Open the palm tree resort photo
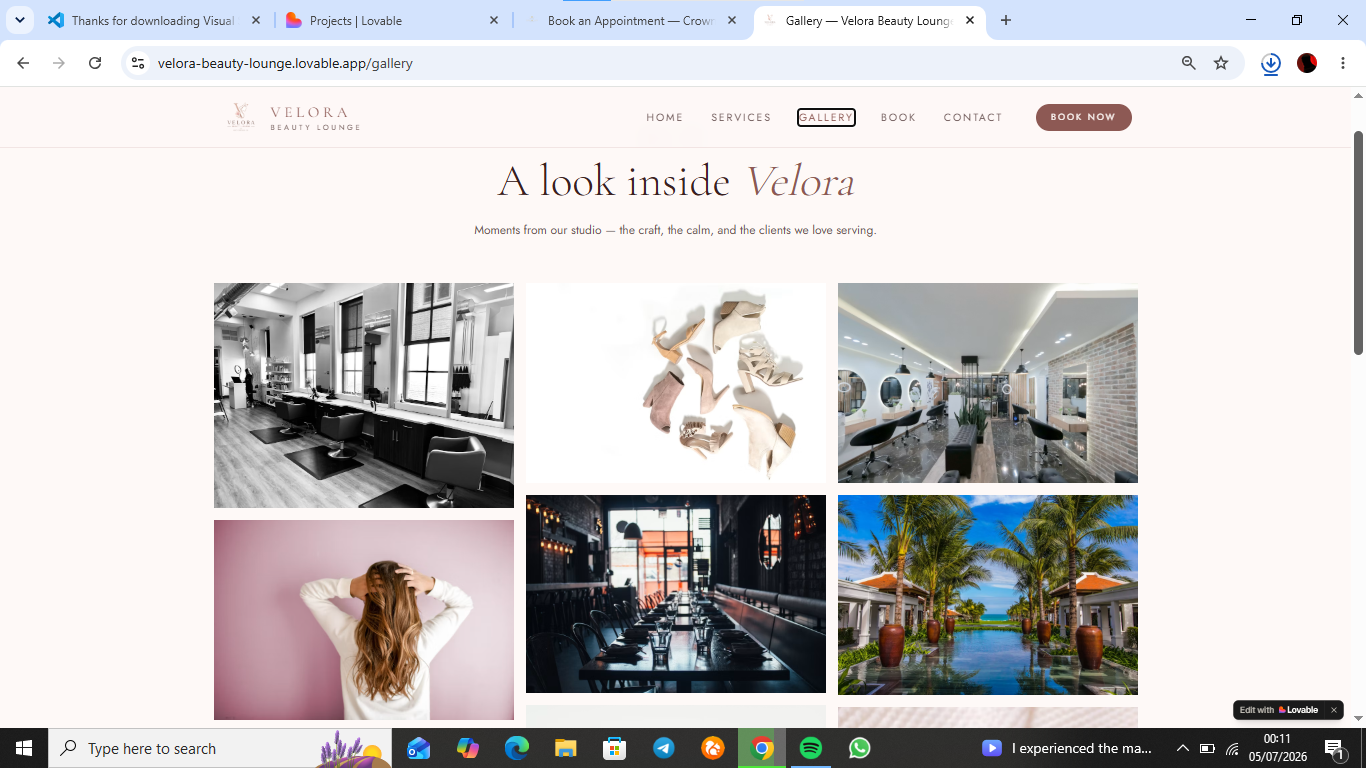 pyautogui.click(x=988, y=595)
